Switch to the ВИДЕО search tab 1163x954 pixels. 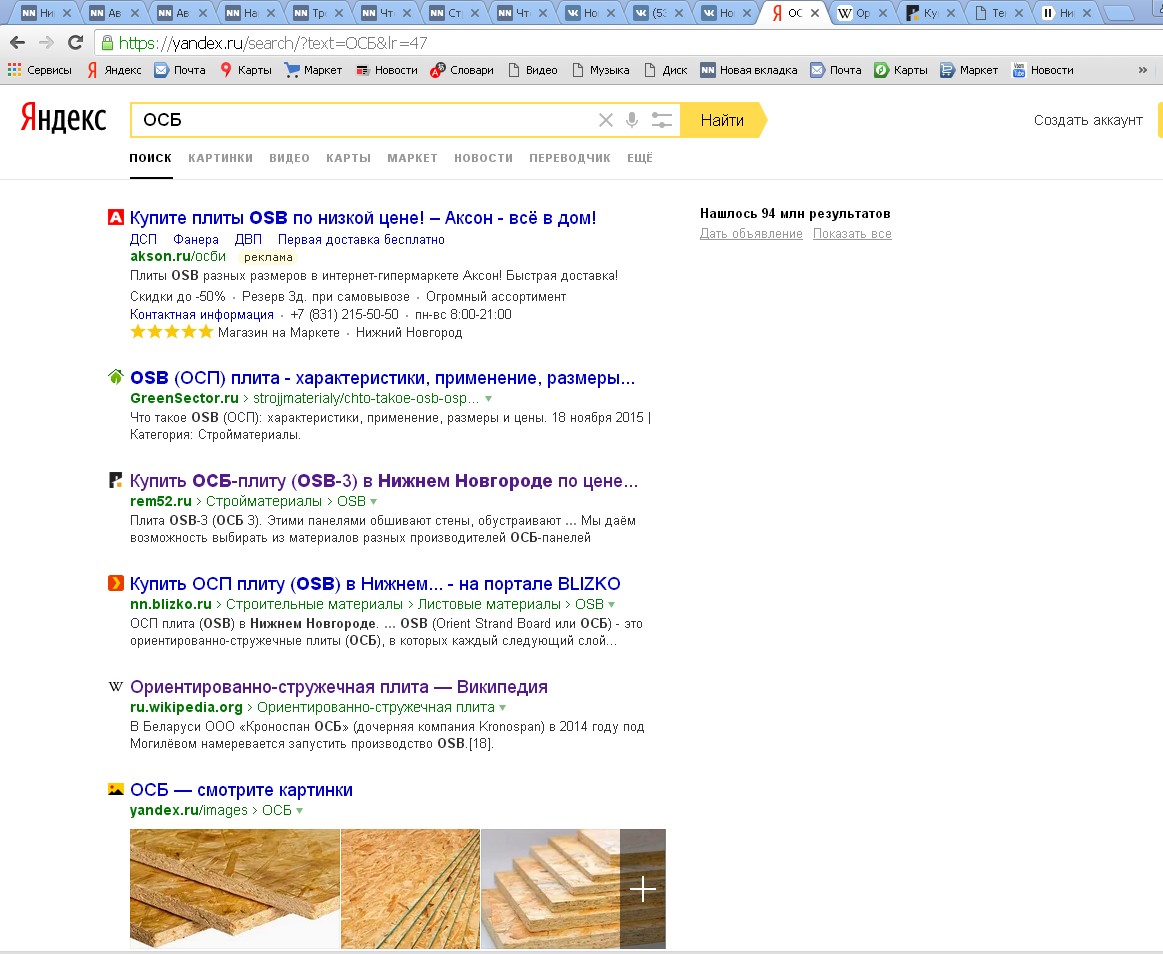tap(289, 158)
